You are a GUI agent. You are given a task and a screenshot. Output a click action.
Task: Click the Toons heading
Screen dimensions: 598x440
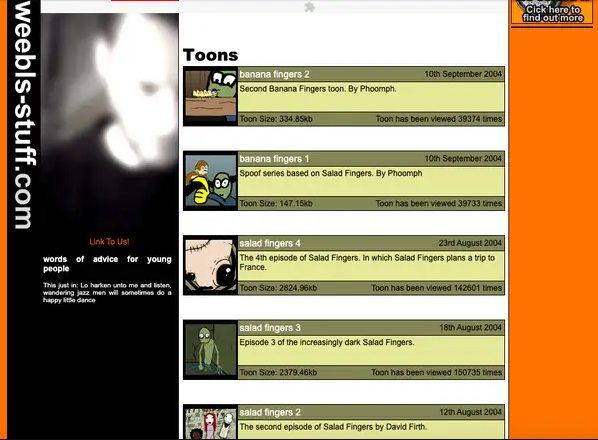(211, 55)
